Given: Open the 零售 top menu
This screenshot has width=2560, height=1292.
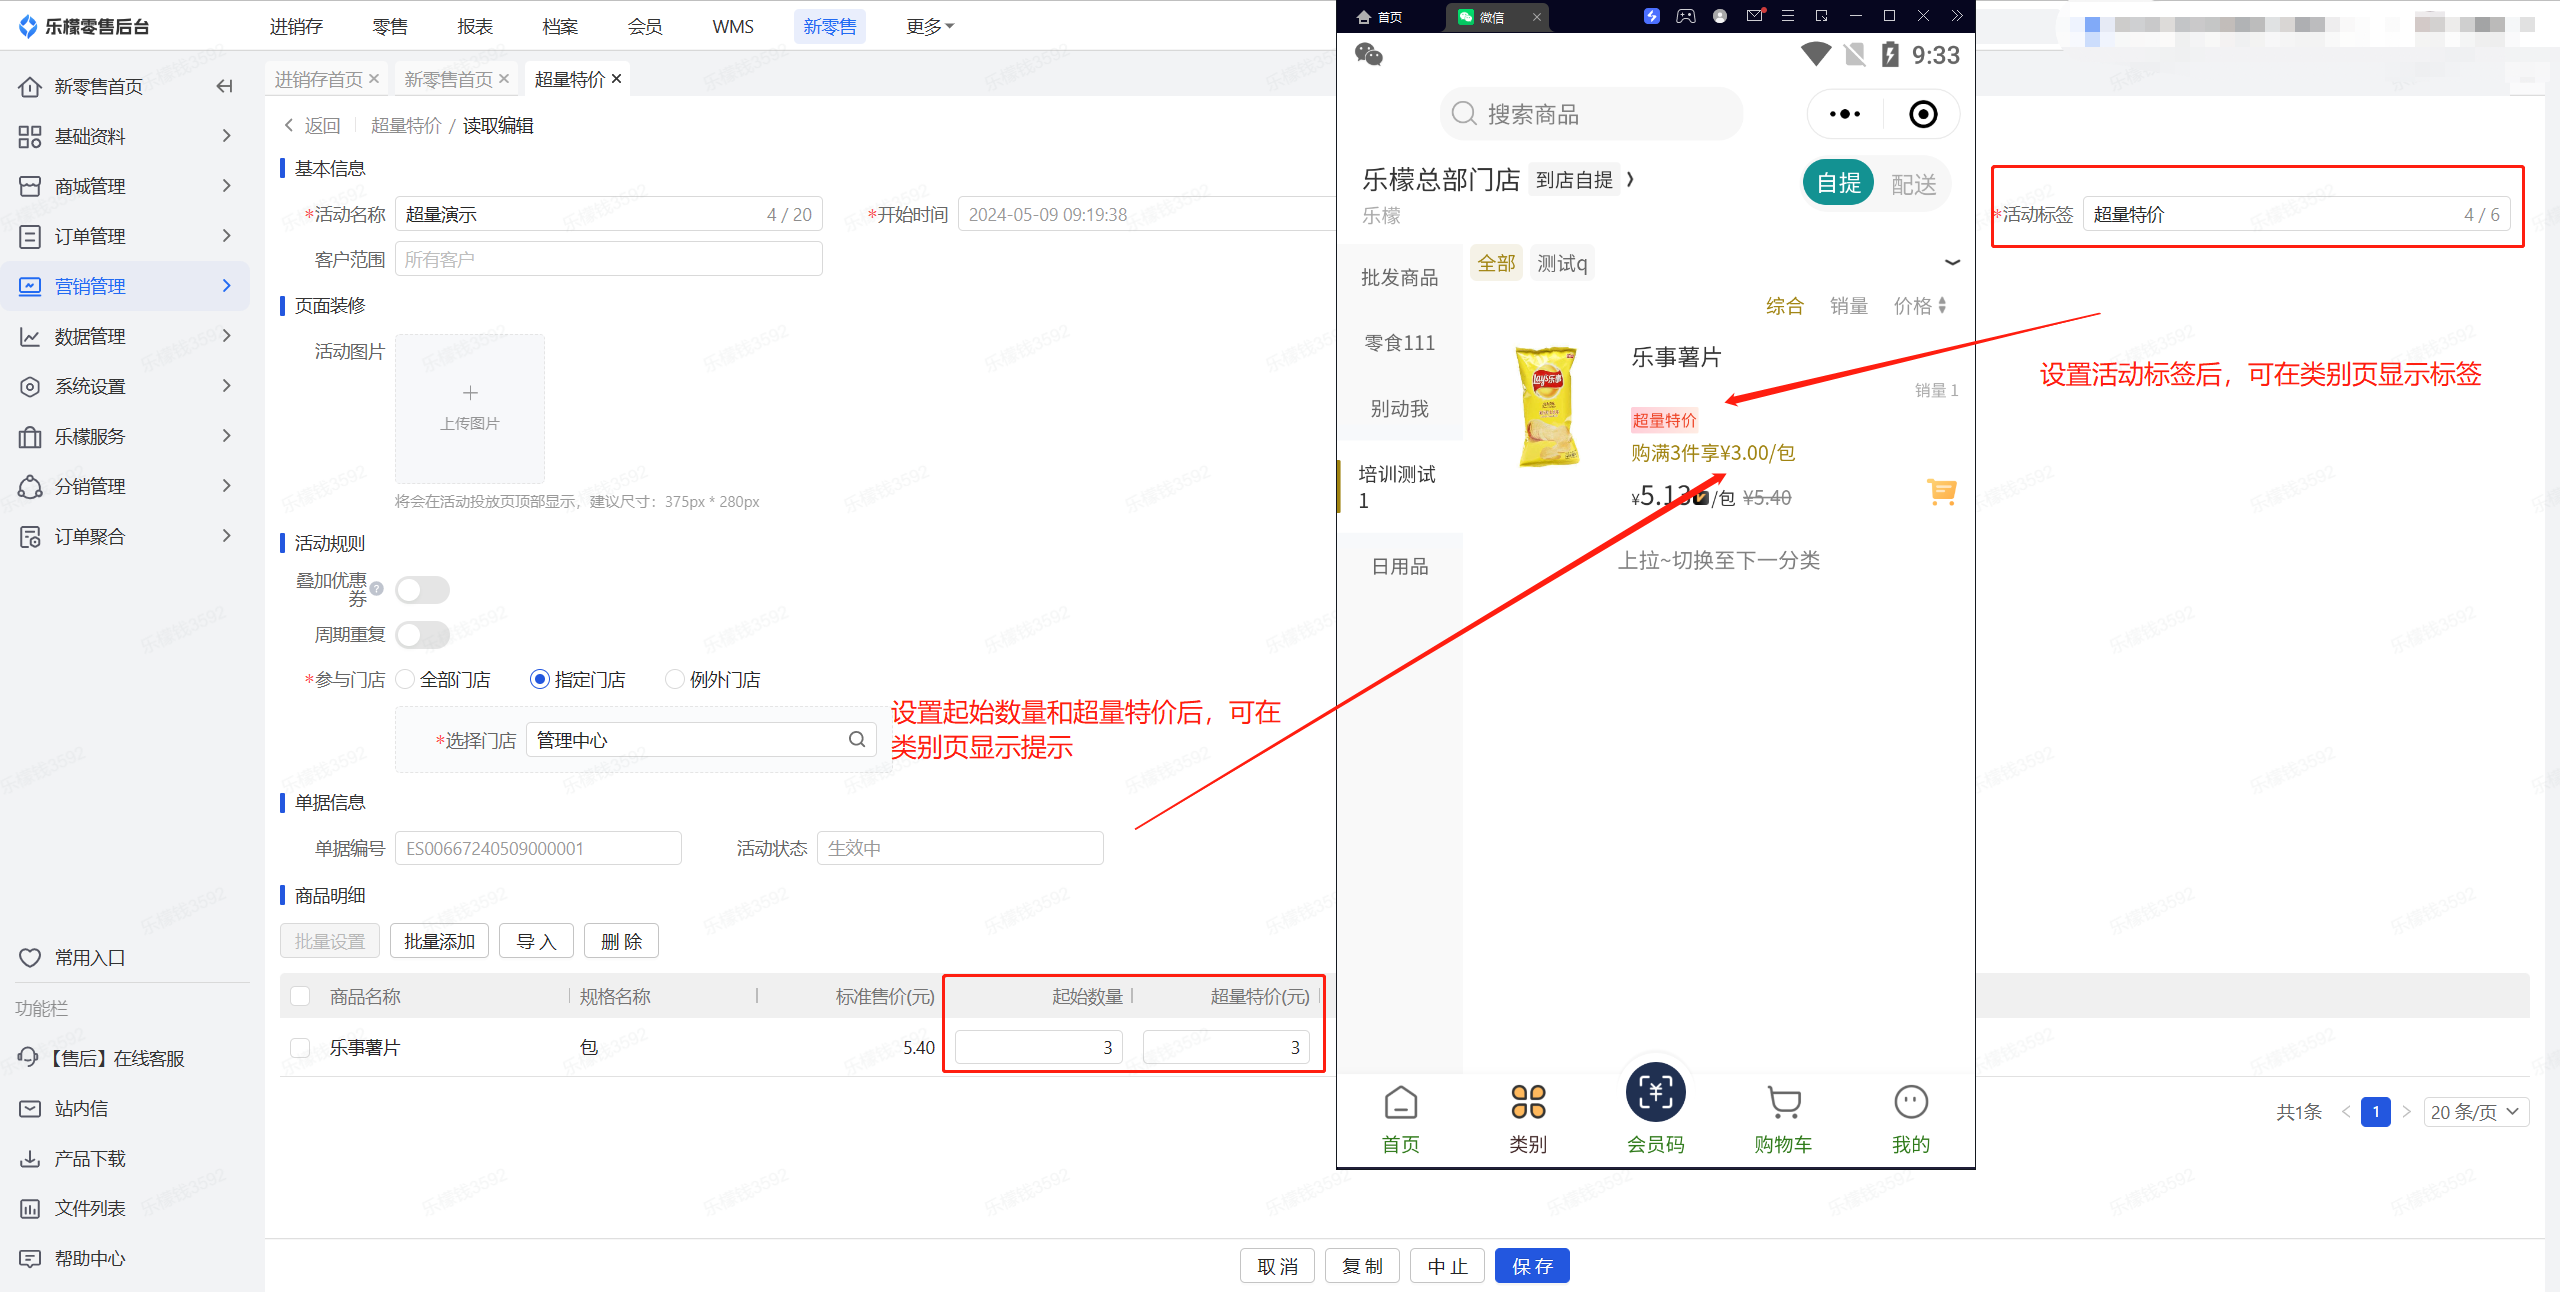Looking at the screenshot, I should 390,26.
